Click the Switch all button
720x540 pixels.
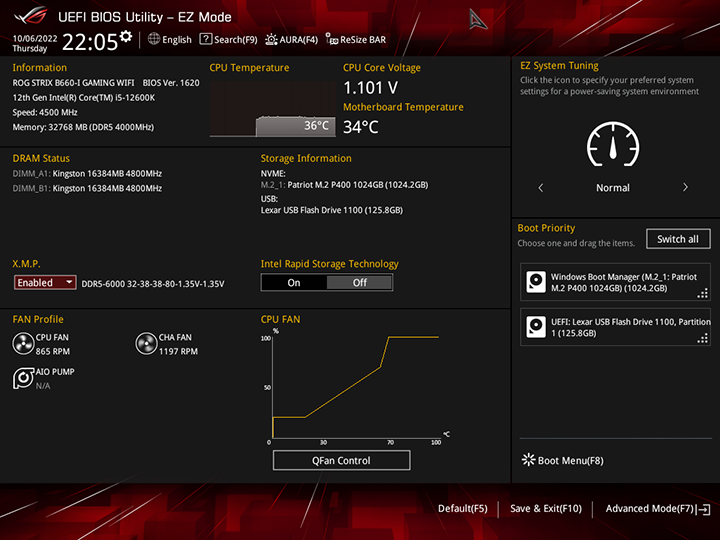point(678,239)
